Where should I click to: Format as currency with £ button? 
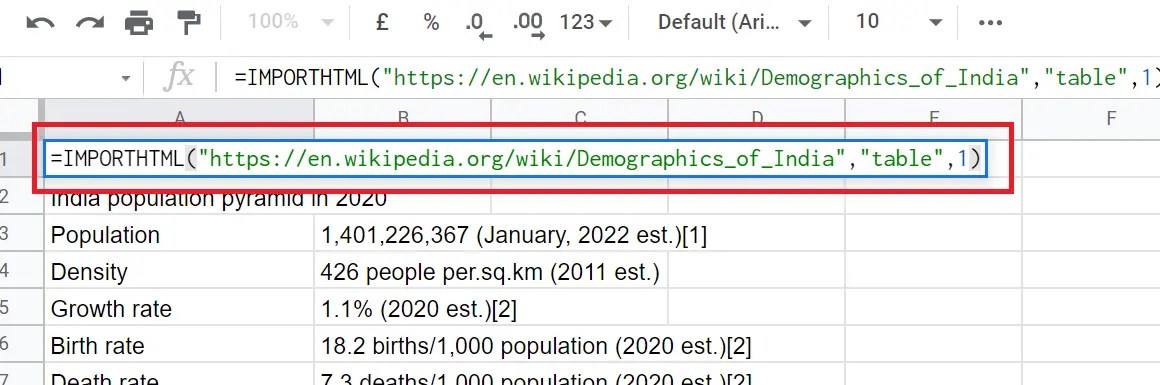click(382, 22)
